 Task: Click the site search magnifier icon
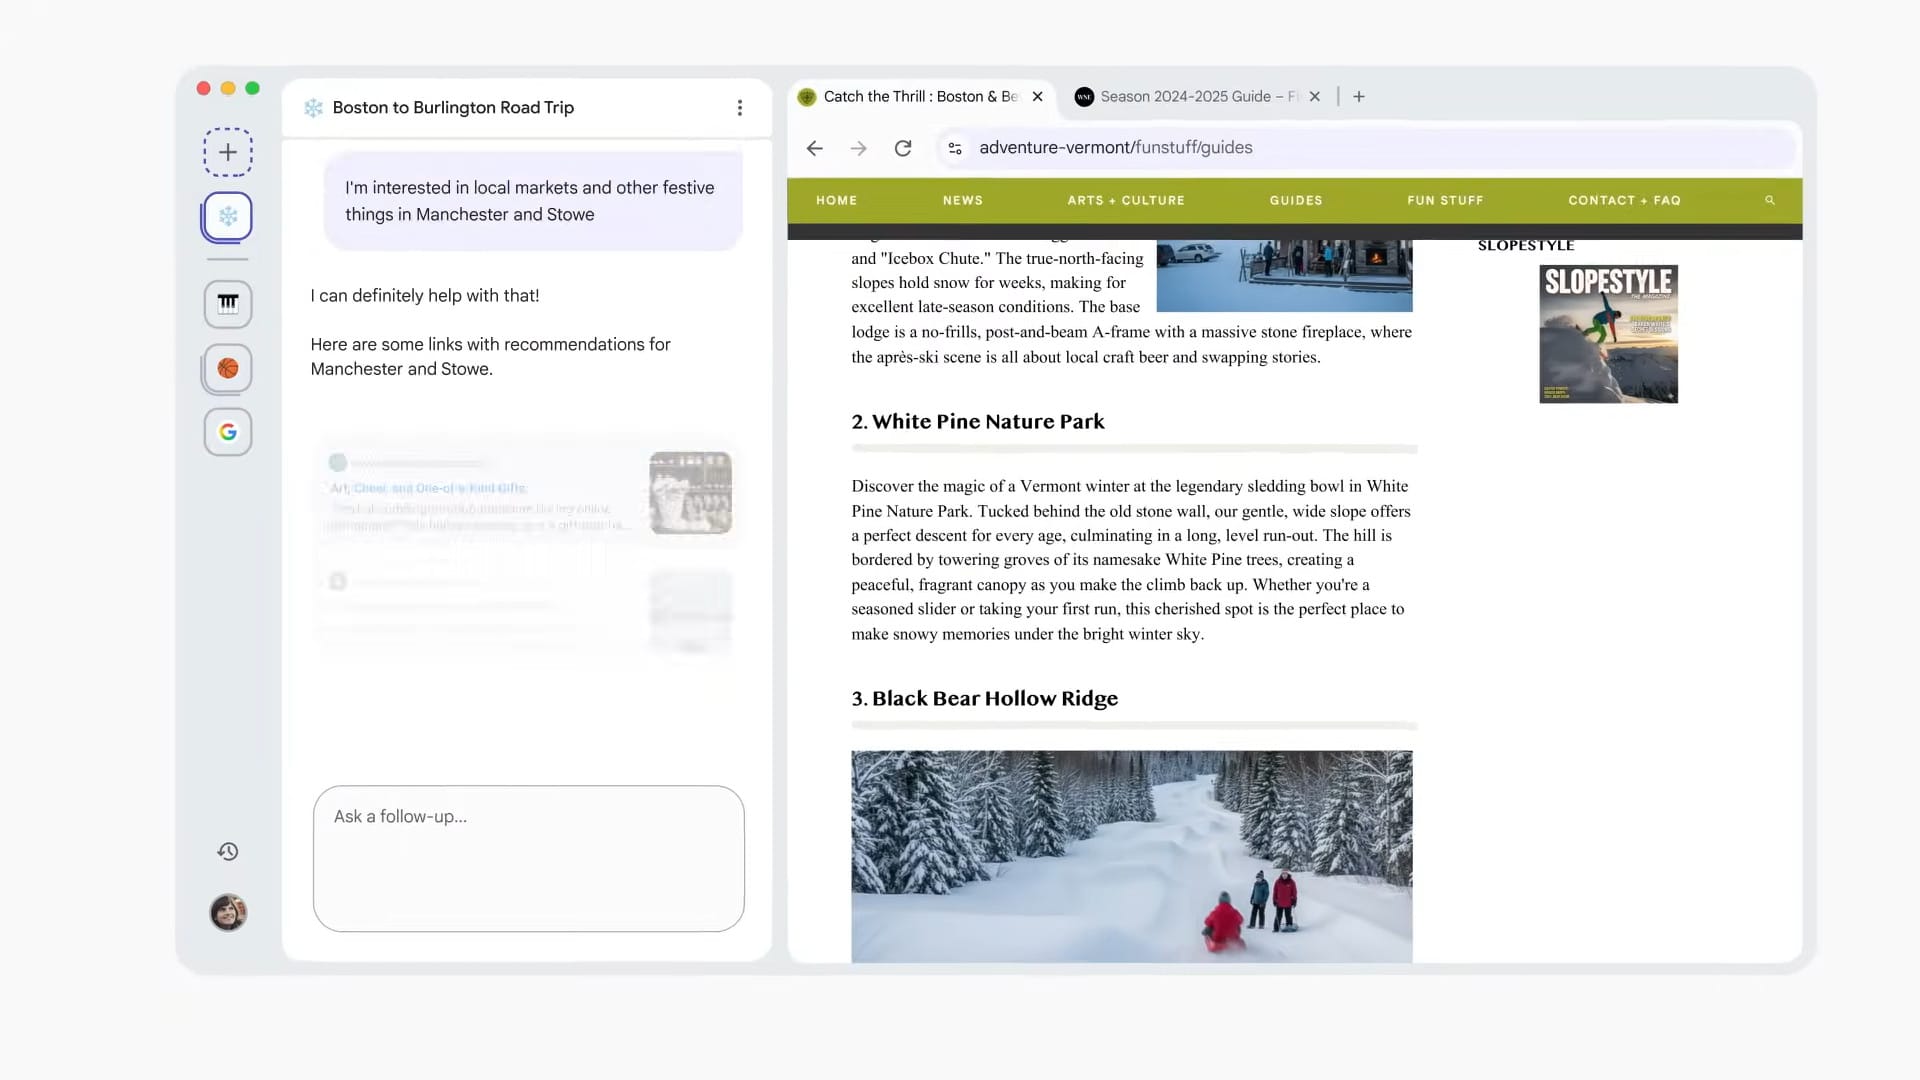(1770, 200)
